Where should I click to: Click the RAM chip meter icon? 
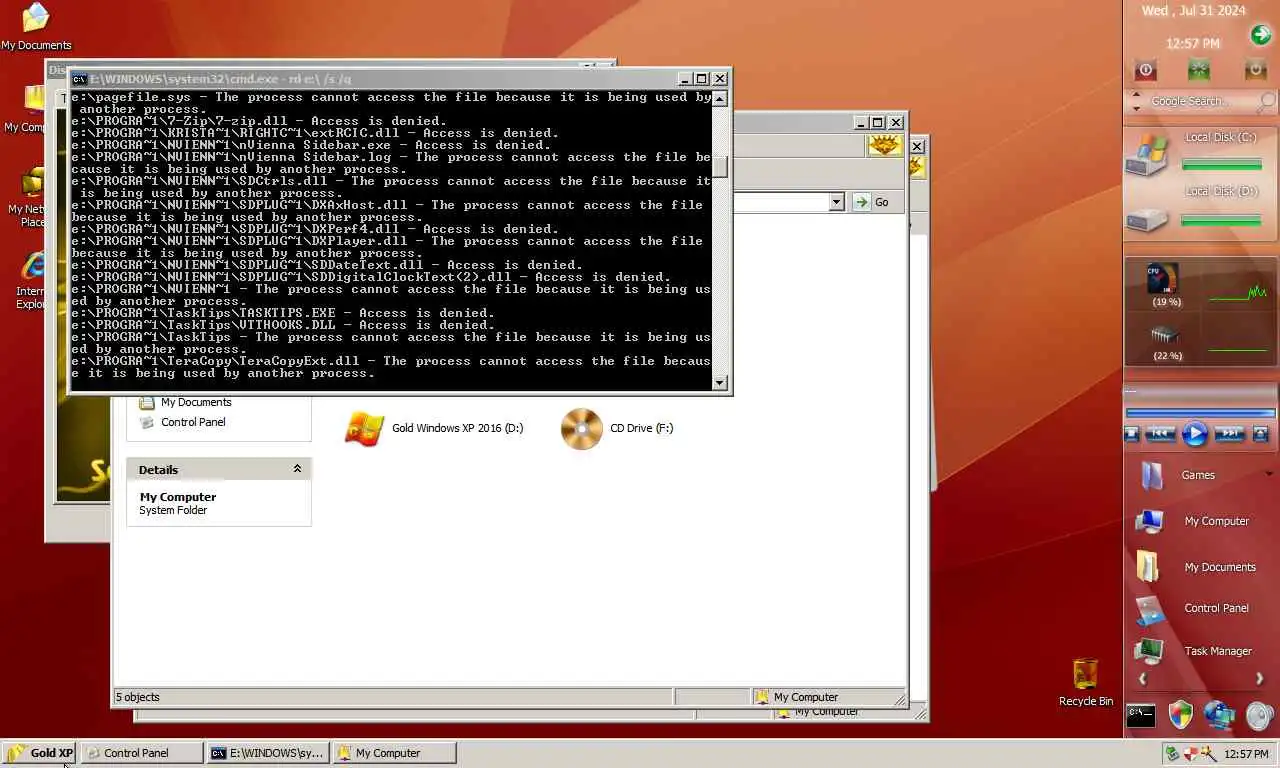pyautogui.click(x=1165, y=334)
